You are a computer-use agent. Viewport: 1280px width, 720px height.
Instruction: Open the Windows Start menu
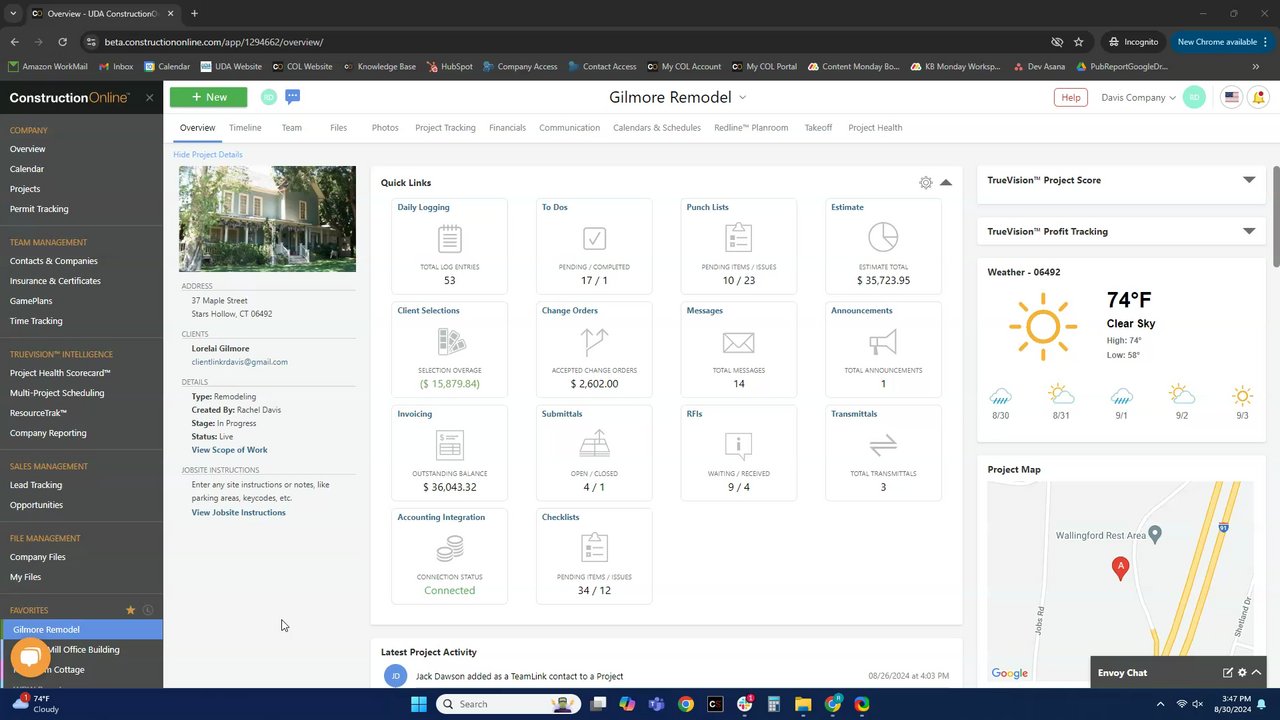coord(419,704)
